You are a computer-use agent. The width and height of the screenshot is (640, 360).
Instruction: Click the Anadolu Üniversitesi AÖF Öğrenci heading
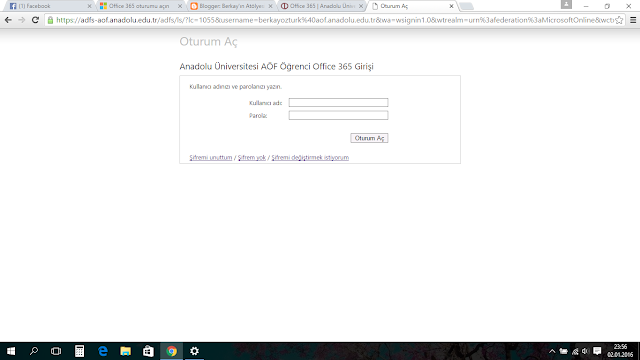pos(276,67)
